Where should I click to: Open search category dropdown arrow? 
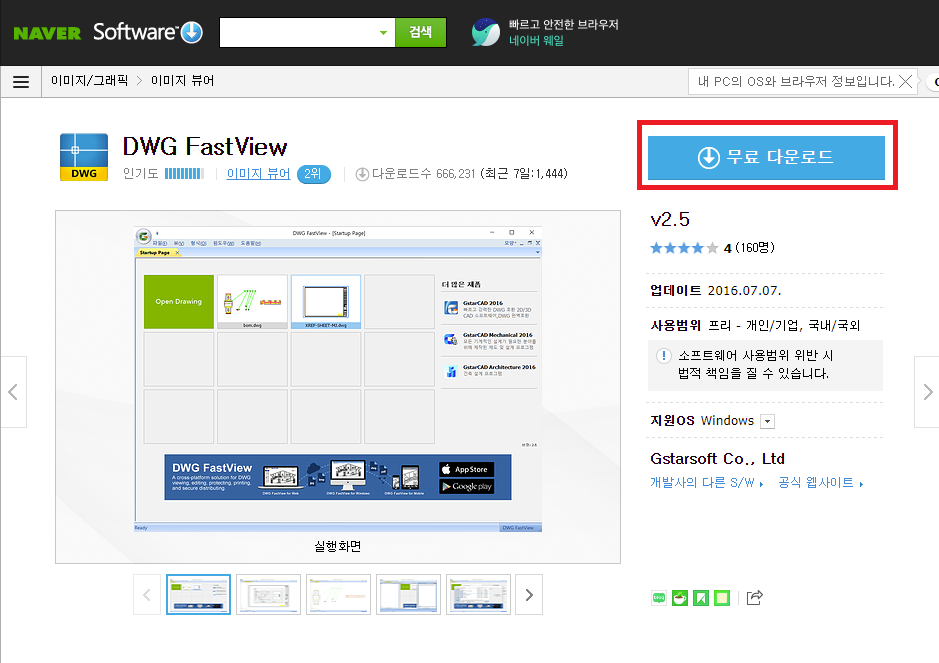point(383,33)
